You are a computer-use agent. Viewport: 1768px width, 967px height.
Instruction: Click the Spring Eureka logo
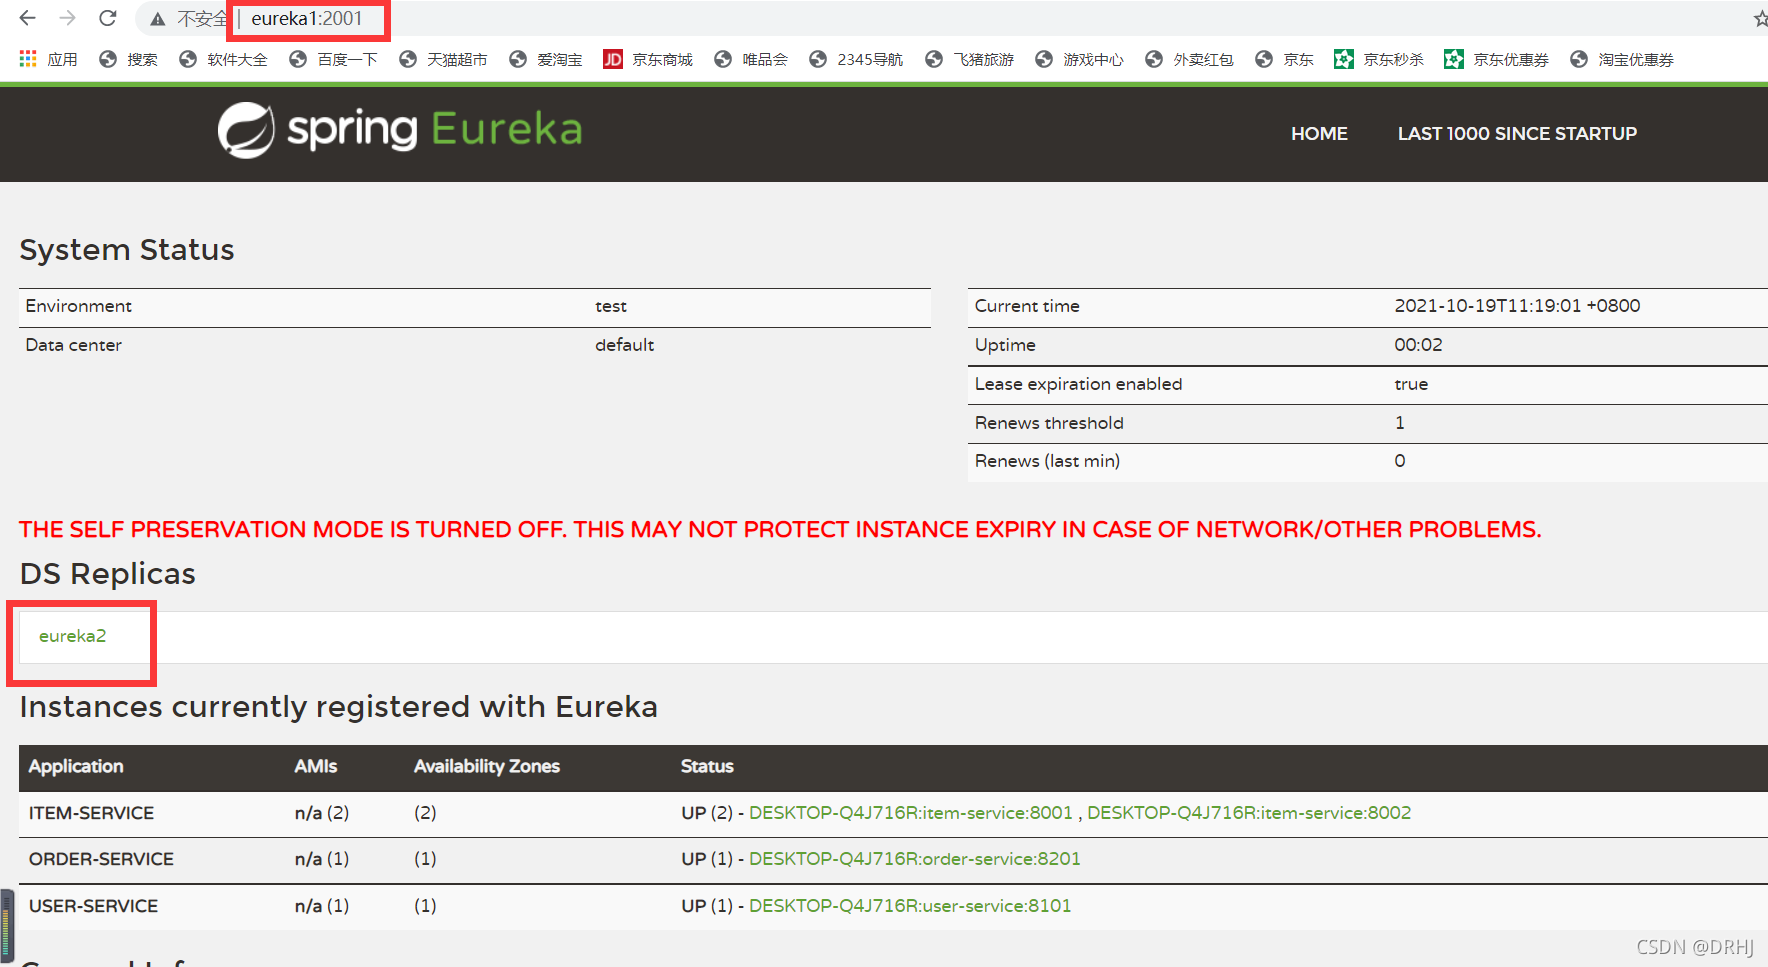[x=400, y=130]
